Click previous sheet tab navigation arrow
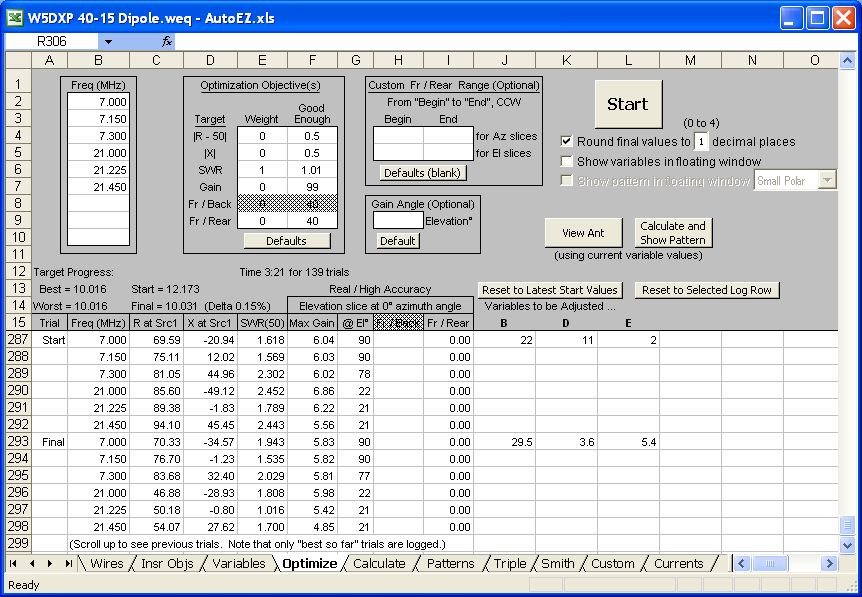 click(31, 564)
